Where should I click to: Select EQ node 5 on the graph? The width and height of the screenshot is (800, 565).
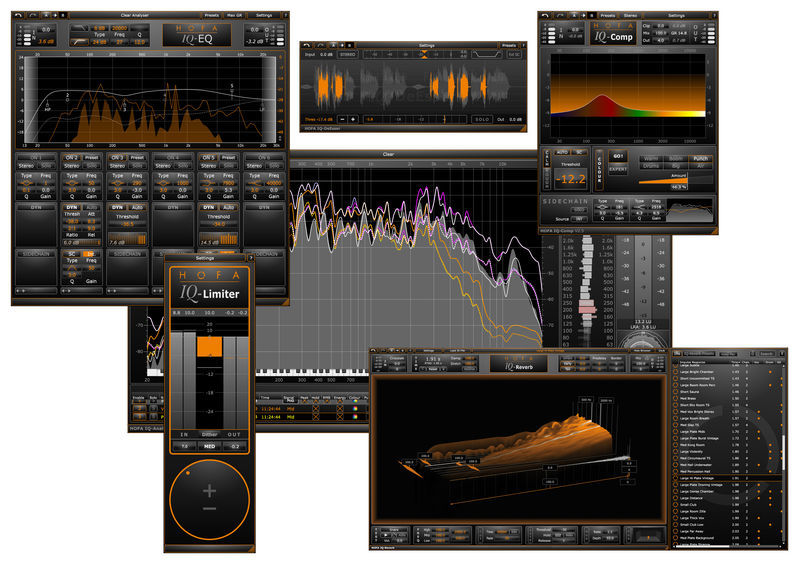[232, 87]
